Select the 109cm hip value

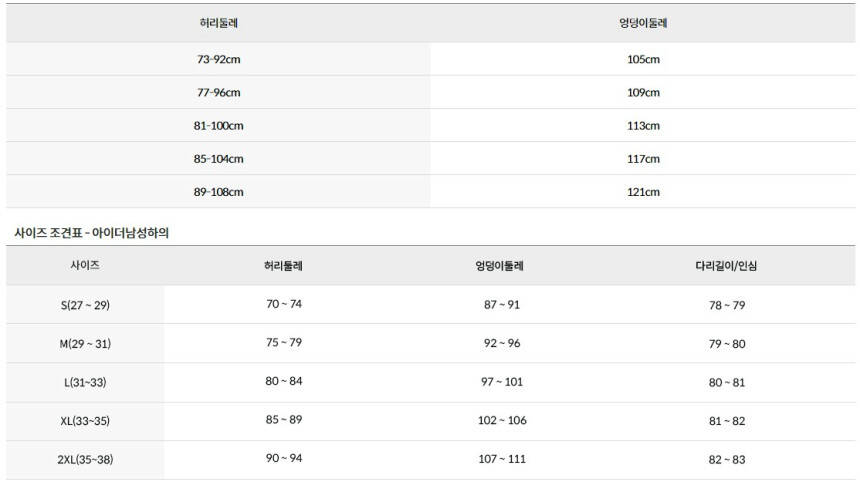(643, 93)
